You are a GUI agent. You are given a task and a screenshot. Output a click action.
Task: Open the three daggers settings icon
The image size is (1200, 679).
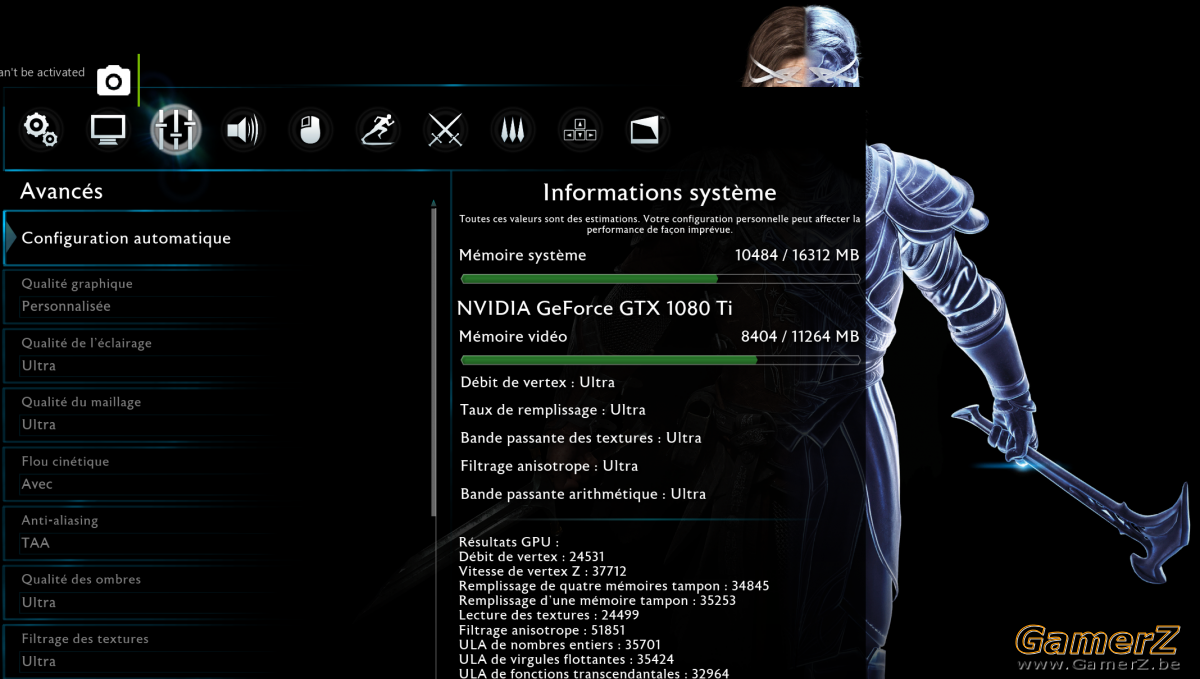click(513, 130)
